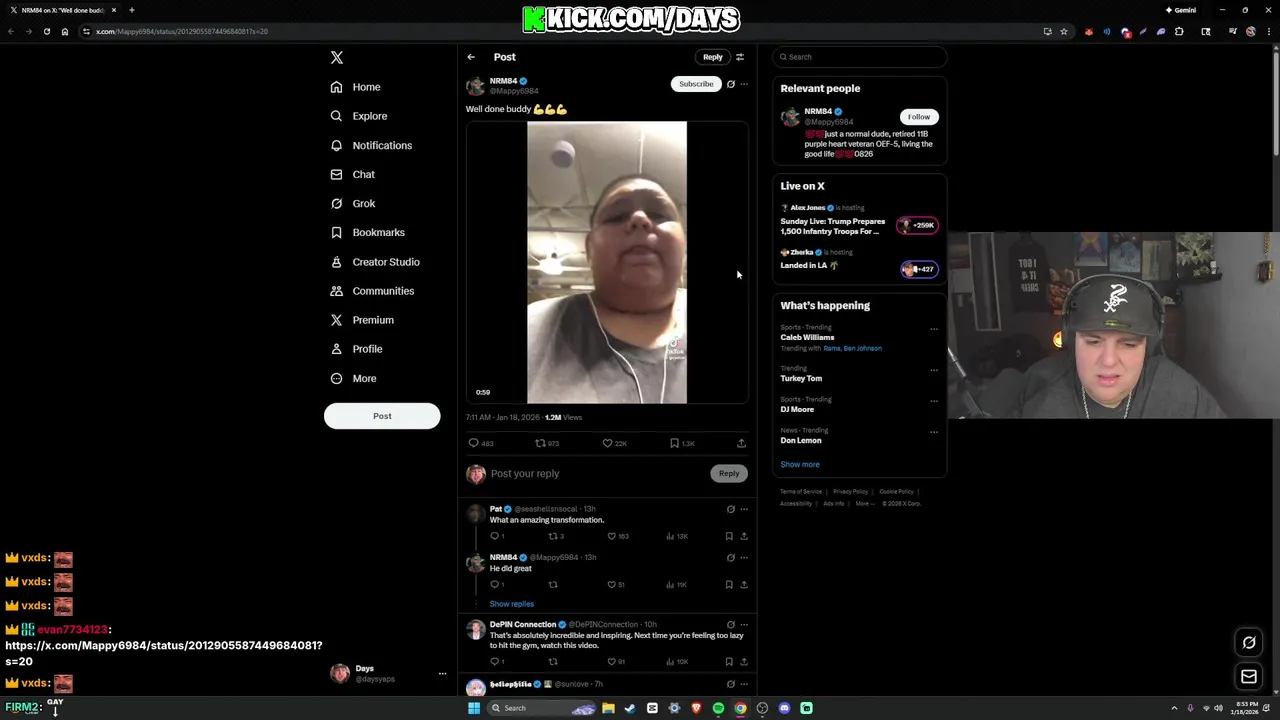Viewport: 1280px width, 720px height.
Task: Click Grok icon on DePIN Connection's reply
Action: coord(731,624)
